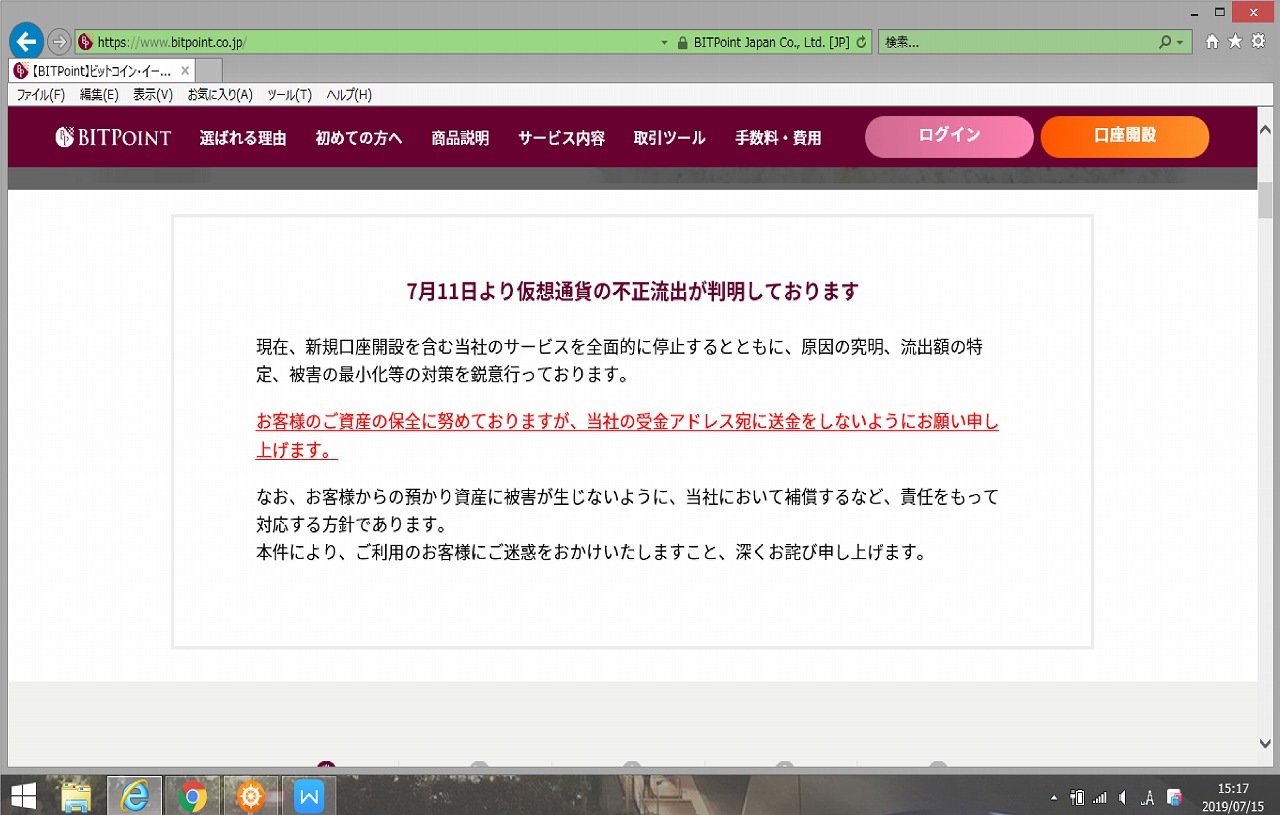The image size is (1280, 815).
Task: Click the BITPOINT logo in the header
Action: click(113, 138)
